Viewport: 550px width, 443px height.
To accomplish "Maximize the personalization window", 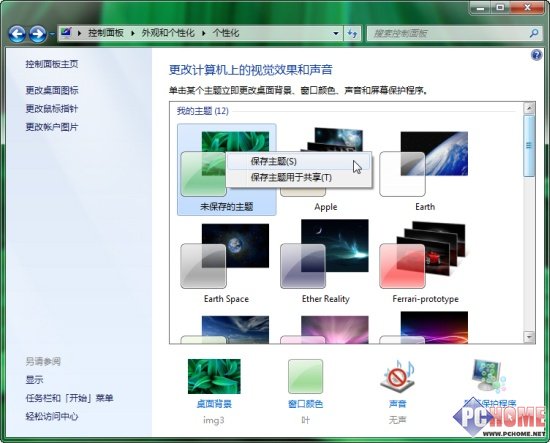I will point(501,8).
